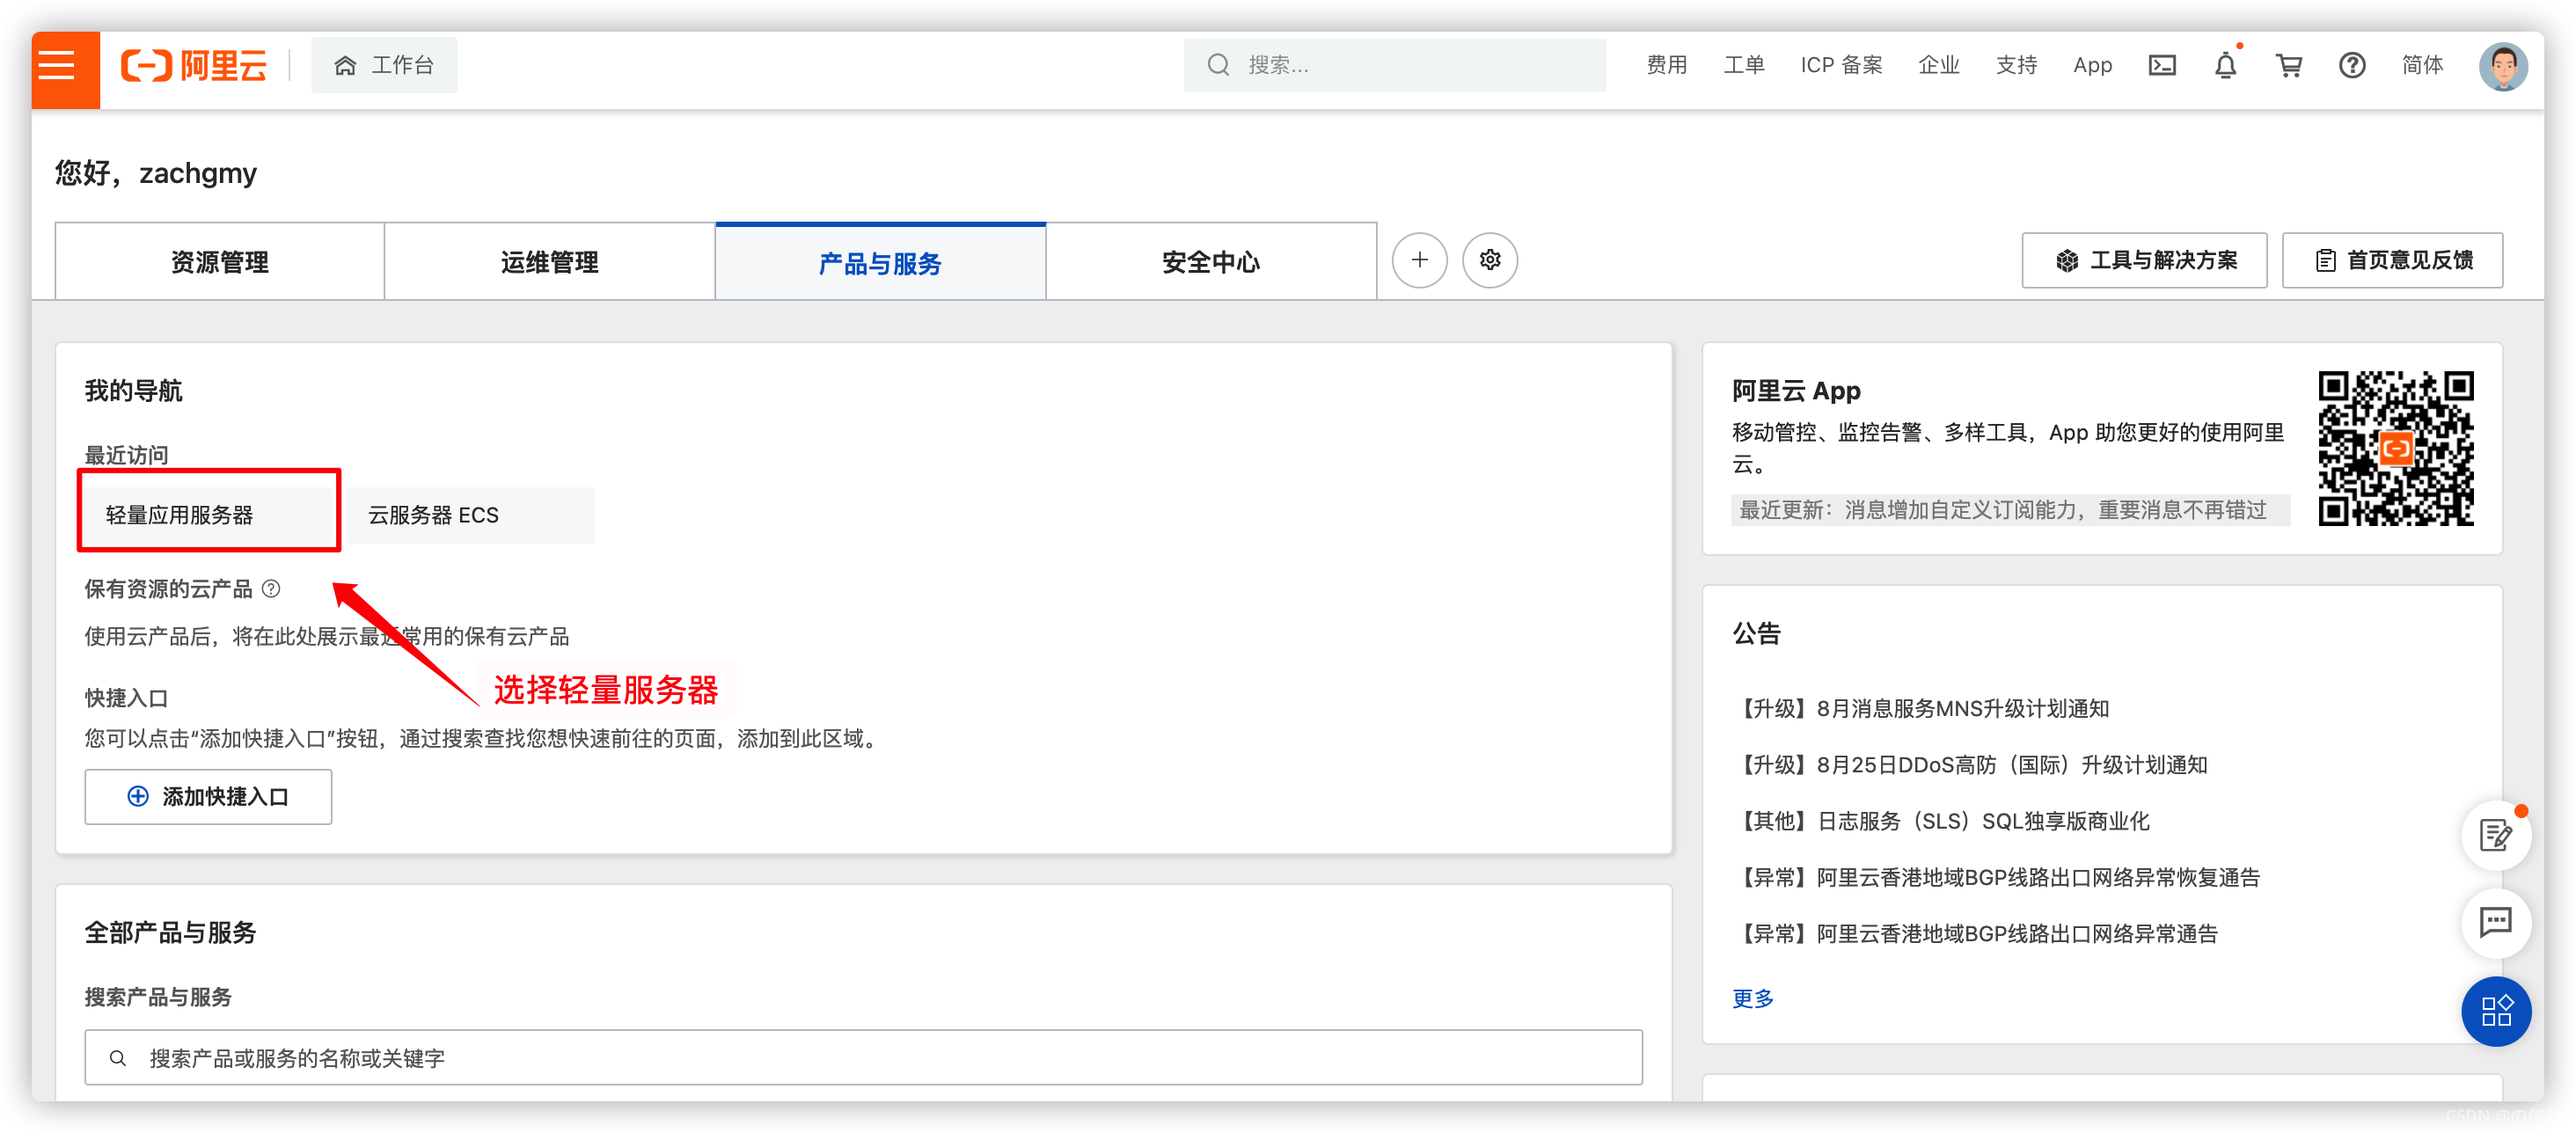Open tab settings gear icon
Image resolution: width=2576 pixels, height=1133 pixels.
1490,260
